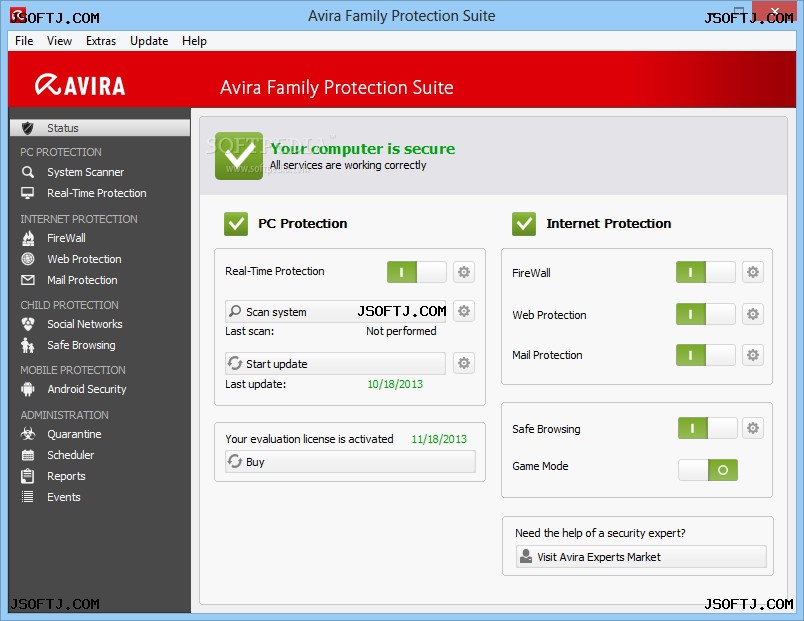Open Safe Browsing settings gear
Viewport: 804px width, 621px height.
[753, 428]
